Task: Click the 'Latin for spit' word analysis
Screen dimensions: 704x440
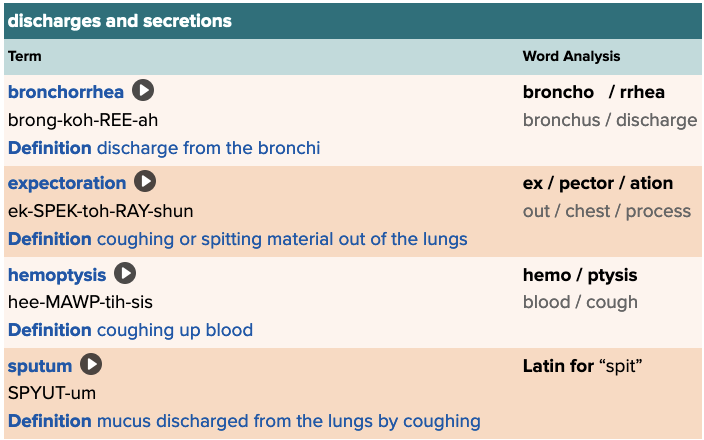Action: pos(582,366)
